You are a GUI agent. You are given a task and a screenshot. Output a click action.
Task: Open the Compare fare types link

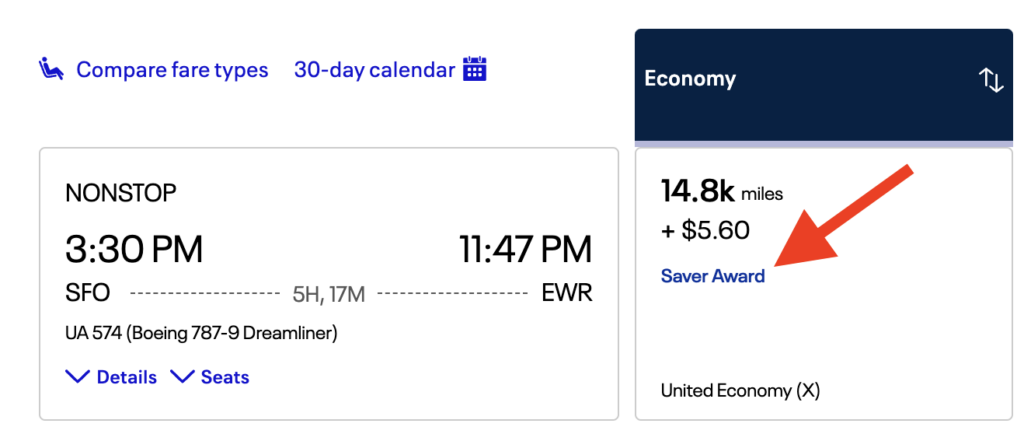point(172,70)
